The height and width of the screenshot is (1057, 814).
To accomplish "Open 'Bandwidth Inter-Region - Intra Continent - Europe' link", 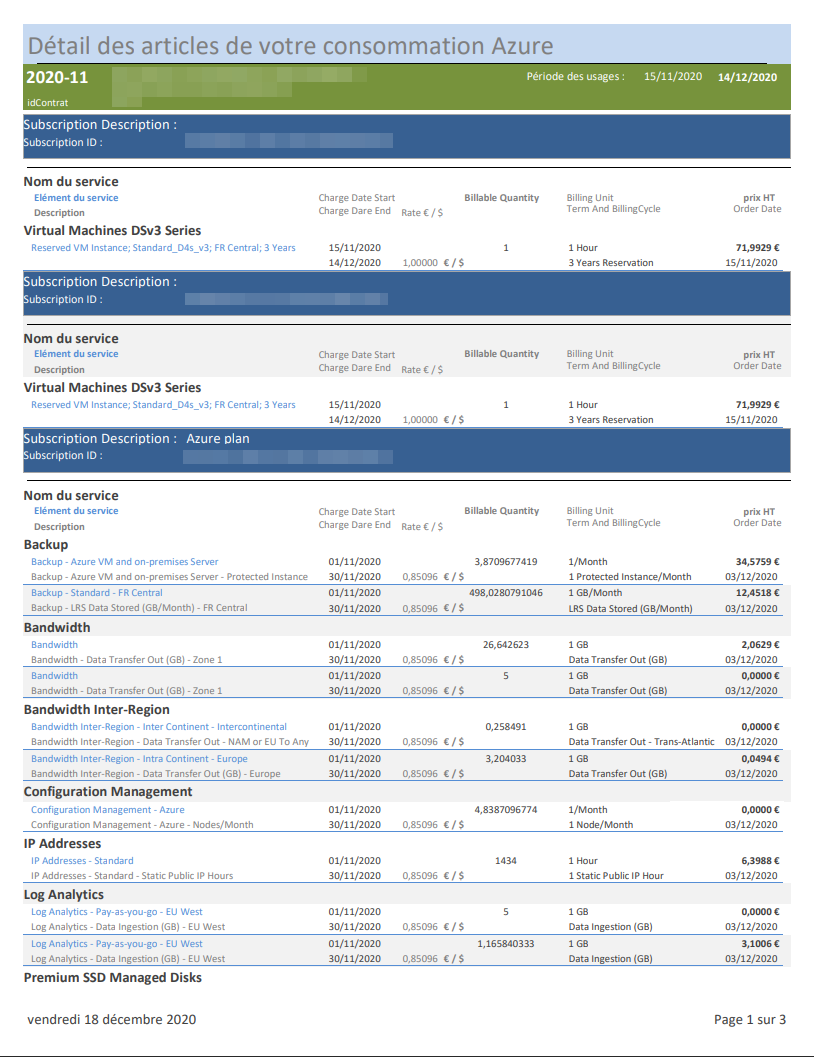I will (x=139, y=758).
